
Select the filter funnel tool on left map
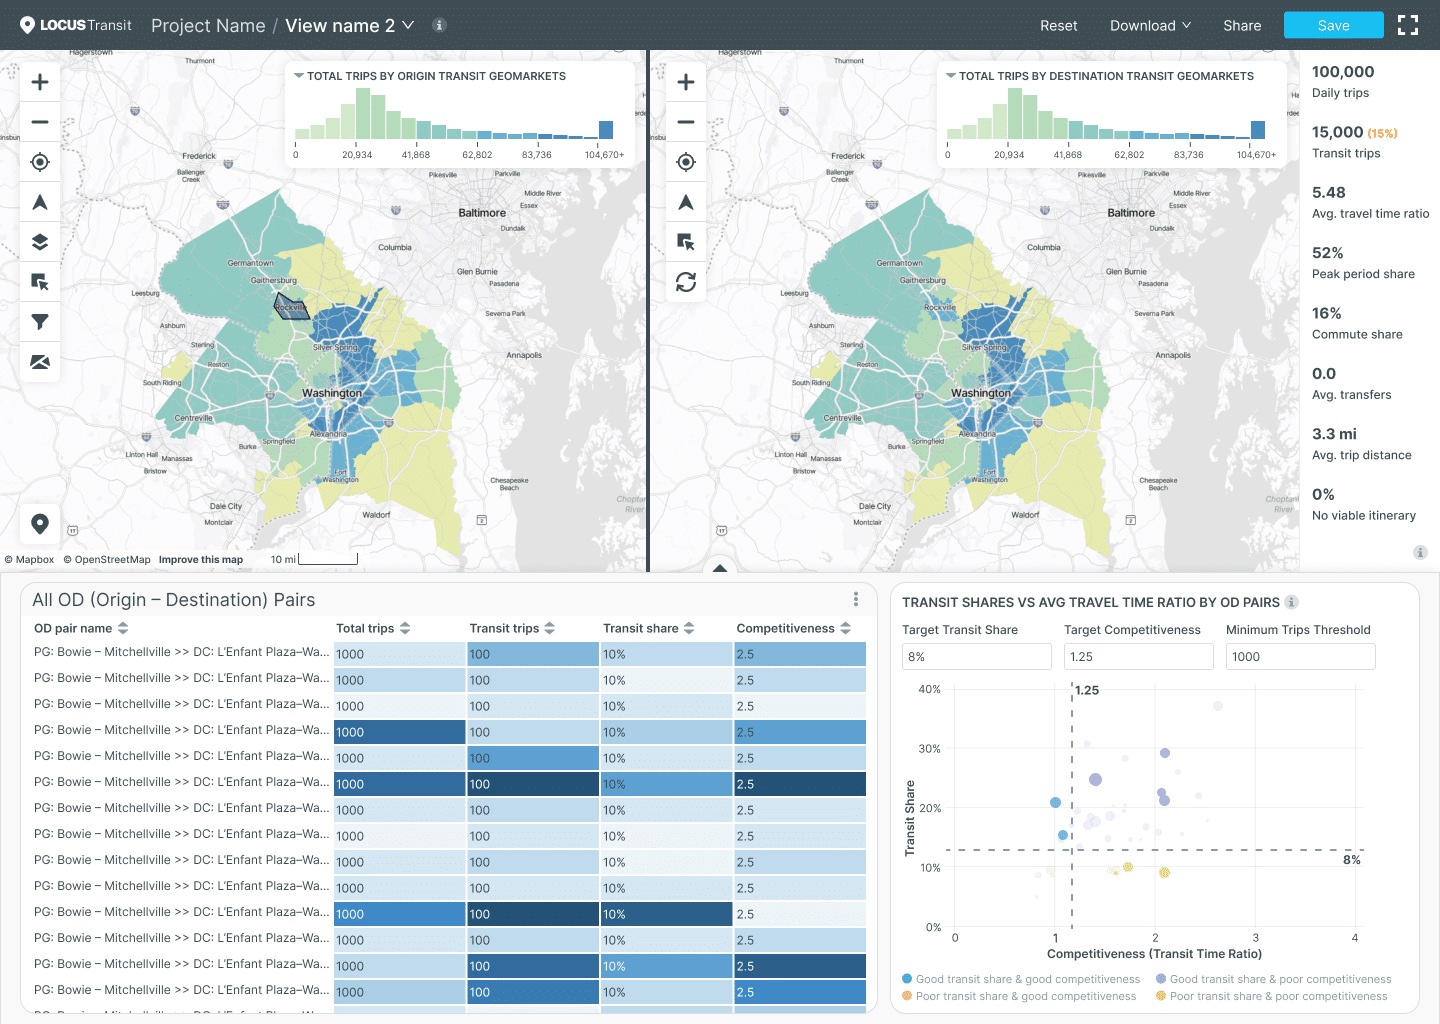coord(40,322)
